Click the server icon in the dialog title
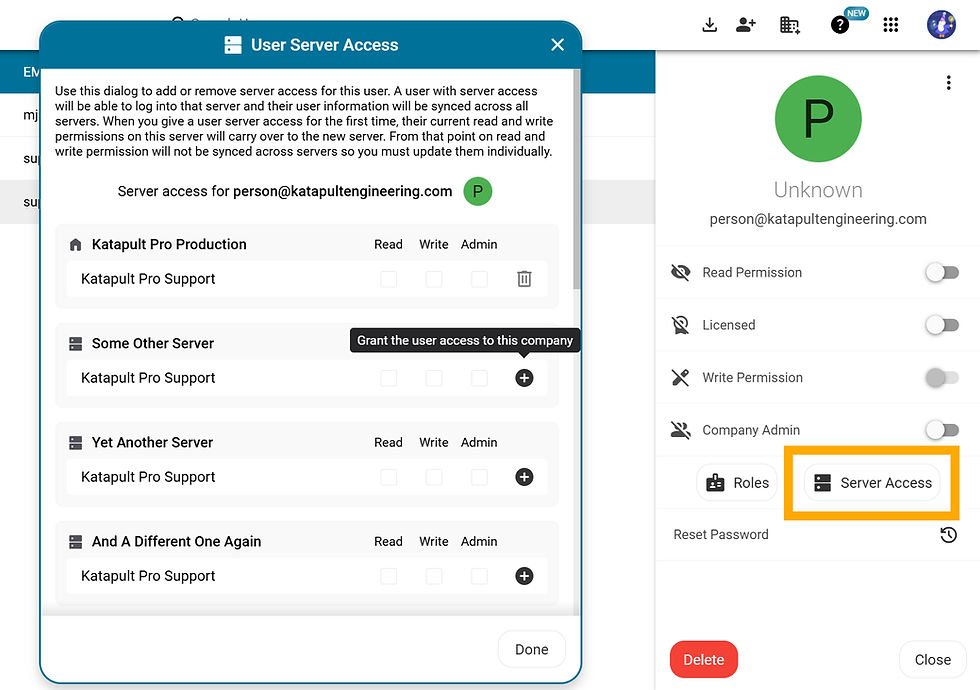Screen dimensions: 980x690 click(233, 44)
